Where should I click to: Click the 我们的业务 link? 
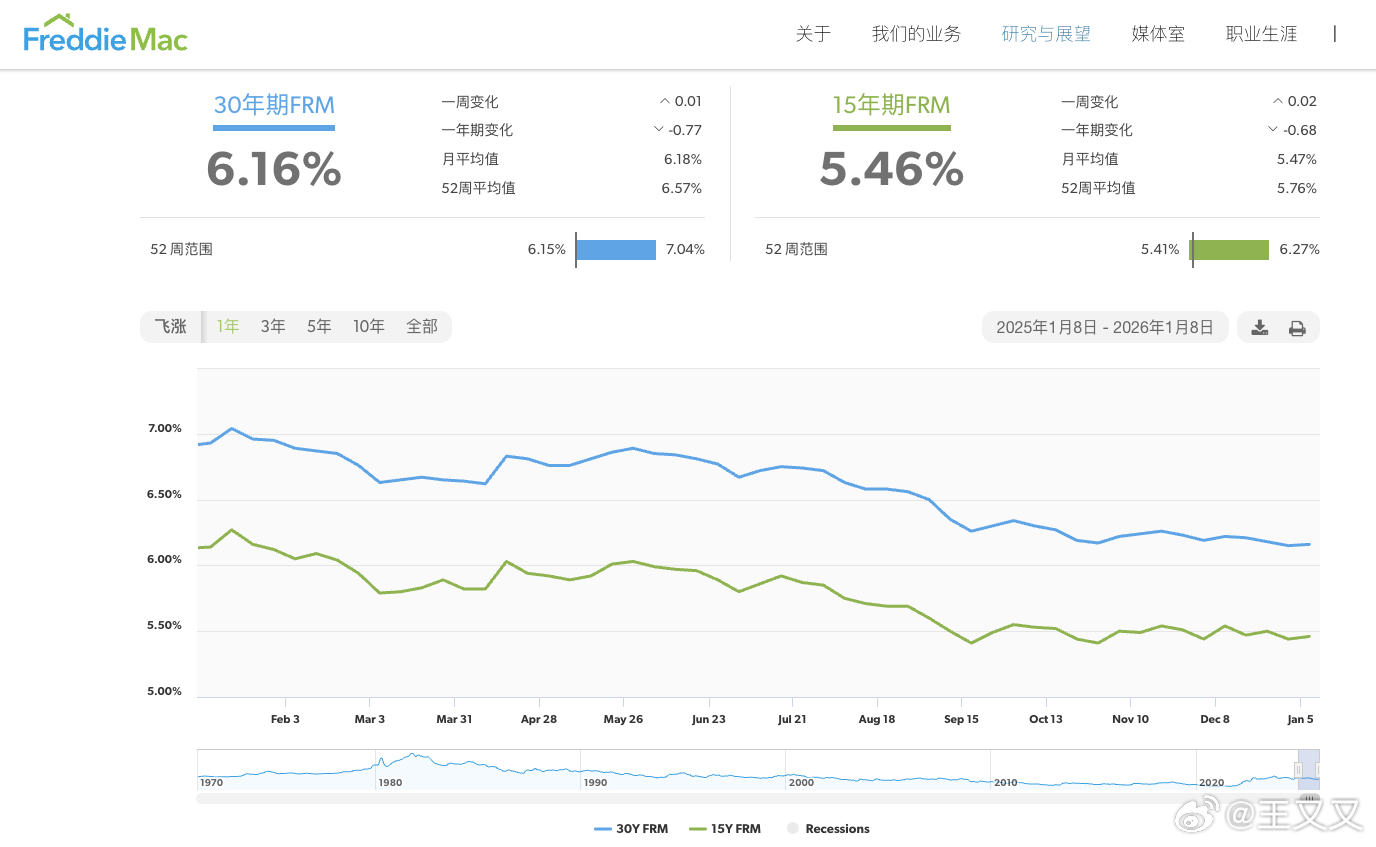[x=915, y=33]
